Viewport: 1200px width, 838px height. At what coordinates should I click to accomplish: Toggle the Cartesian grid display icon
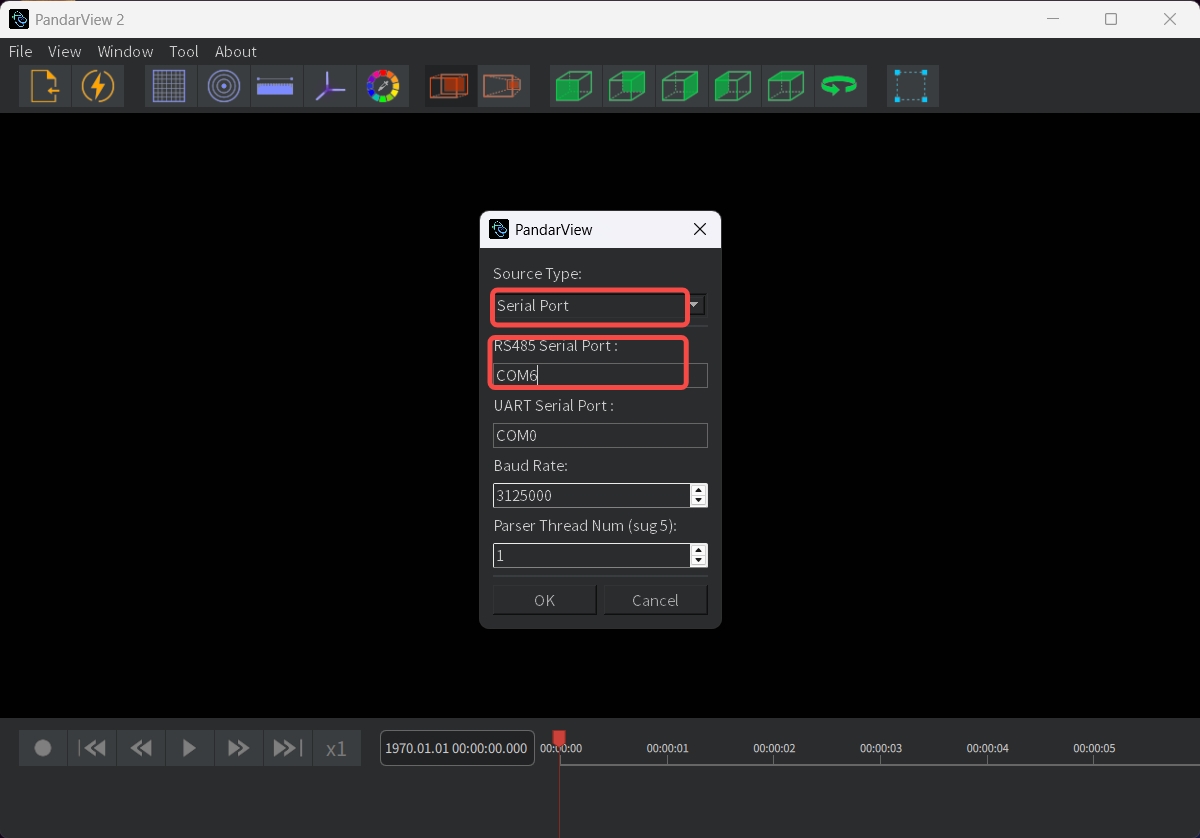(x=170, y=87)
